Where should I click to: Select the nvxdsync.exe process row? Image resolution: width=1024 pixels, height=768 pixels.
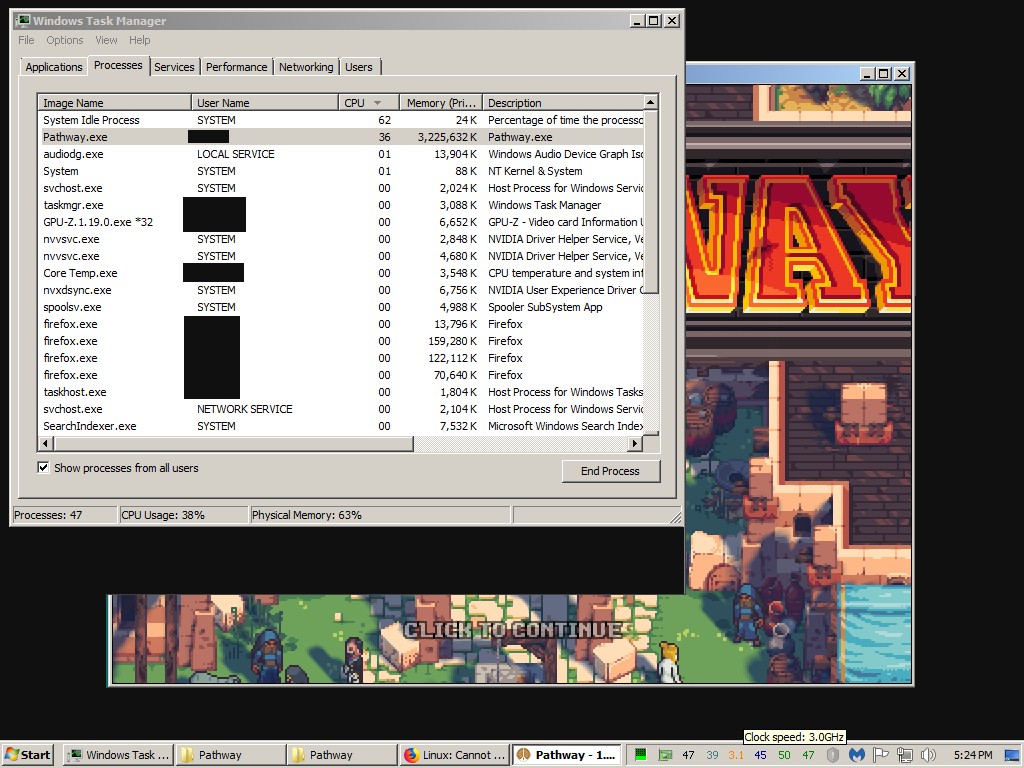click(x=341, y=290)
